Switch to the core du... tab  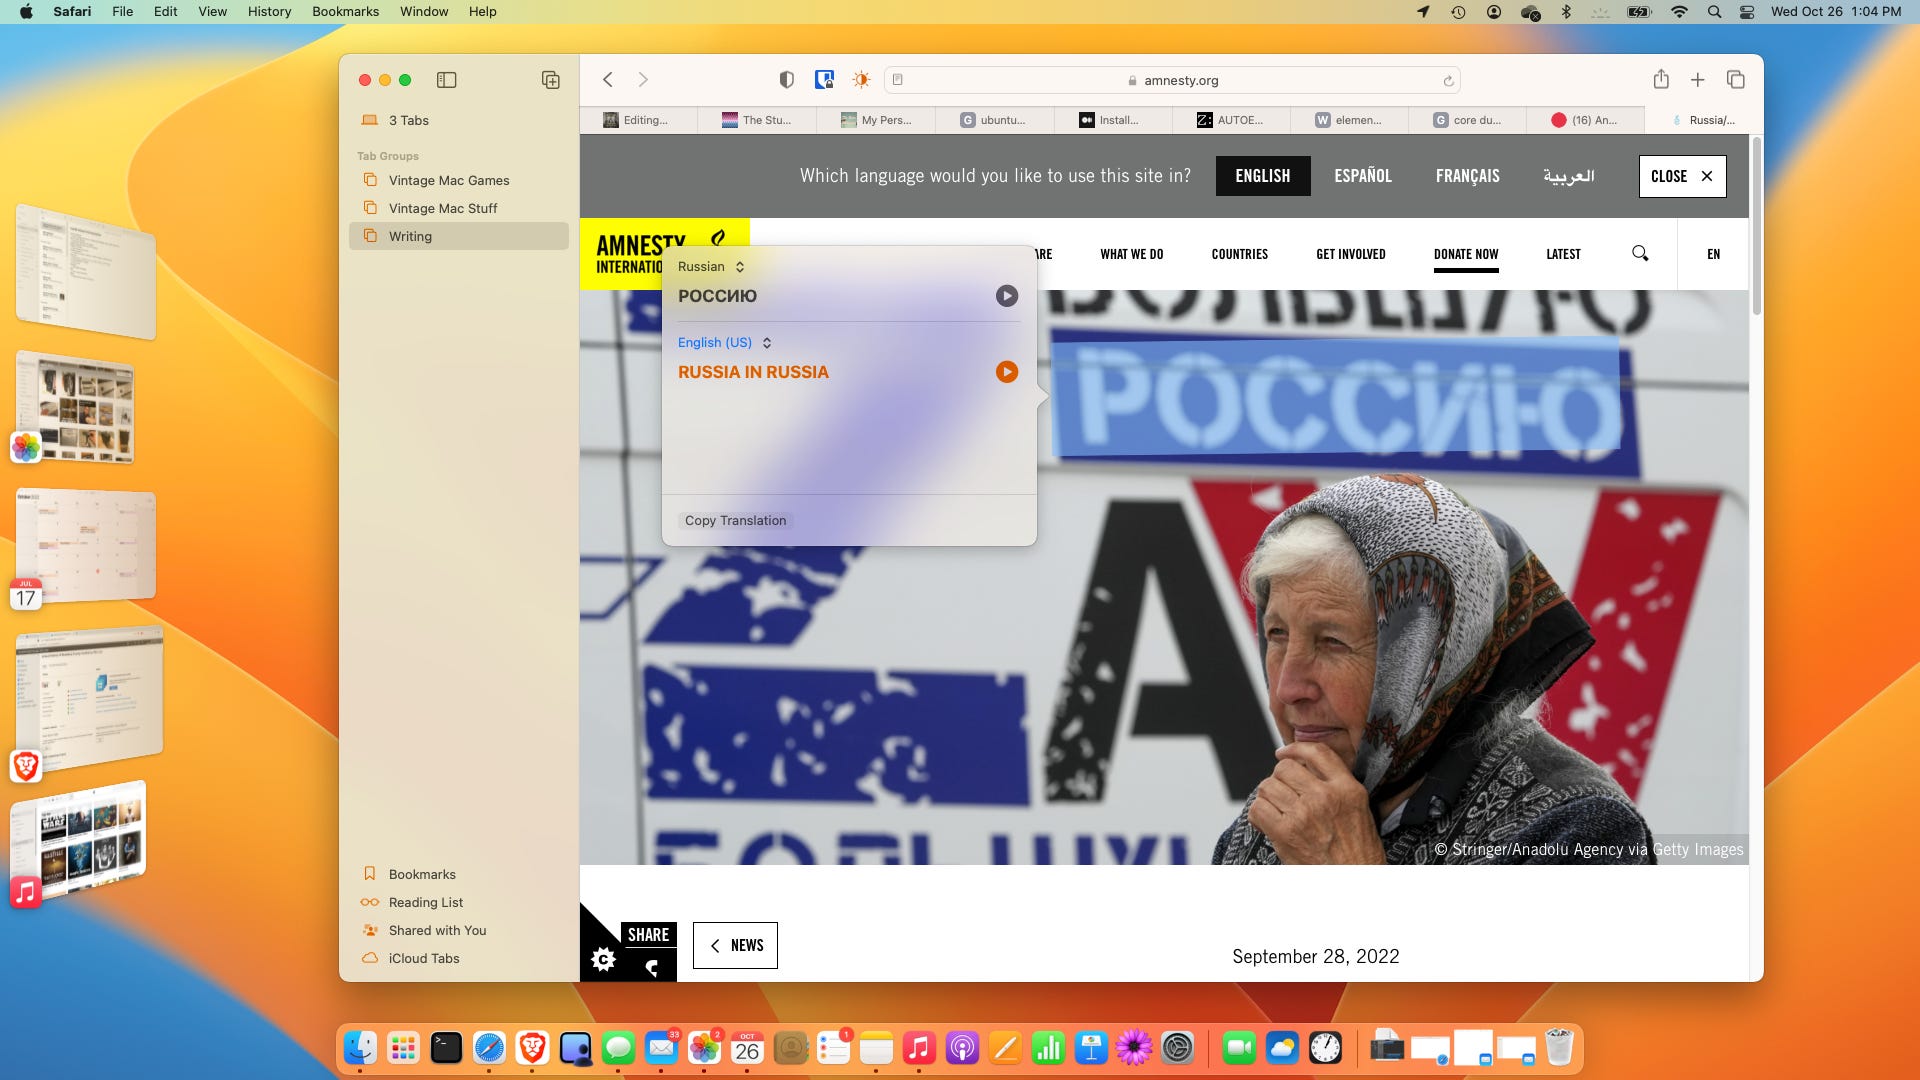click(x=1468, y=120)
